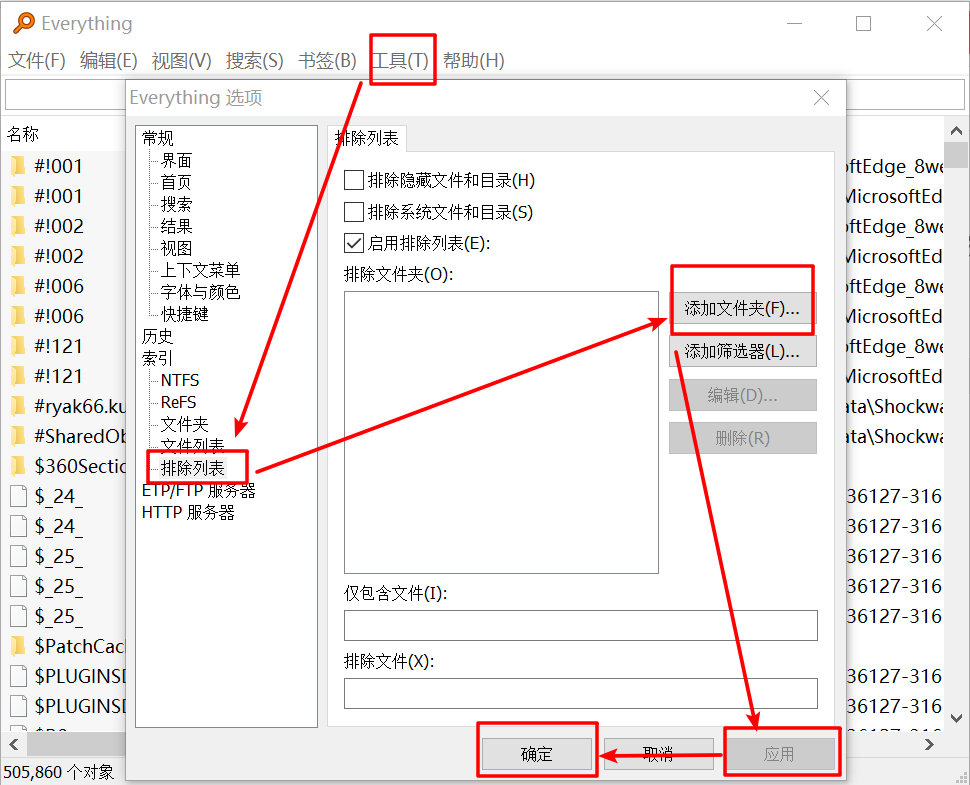Click the folder icon next to #SharedOb
Viewport: 970px width, 785px height.
pos(16,435)
